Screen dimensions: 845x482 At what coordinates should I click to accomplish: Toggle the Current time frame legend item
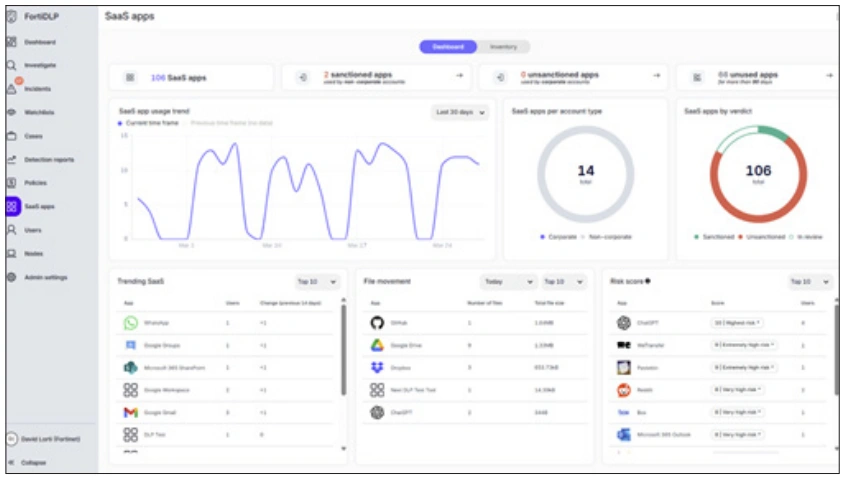tap(149, 122)
